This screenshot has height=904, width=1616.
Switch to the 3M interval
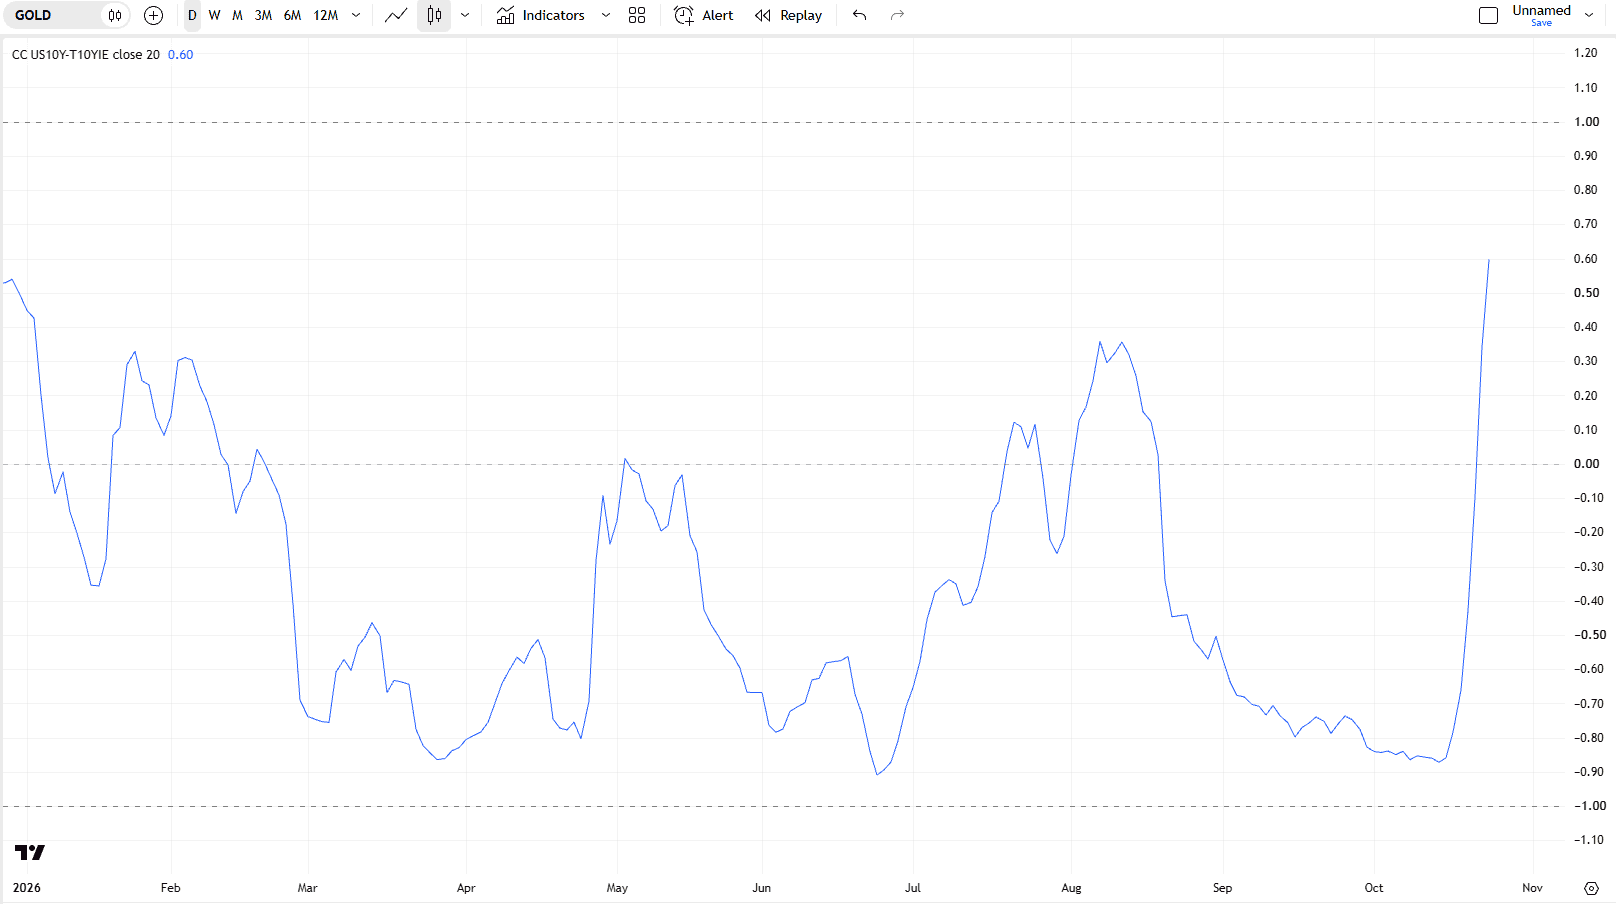click(263, 15)
